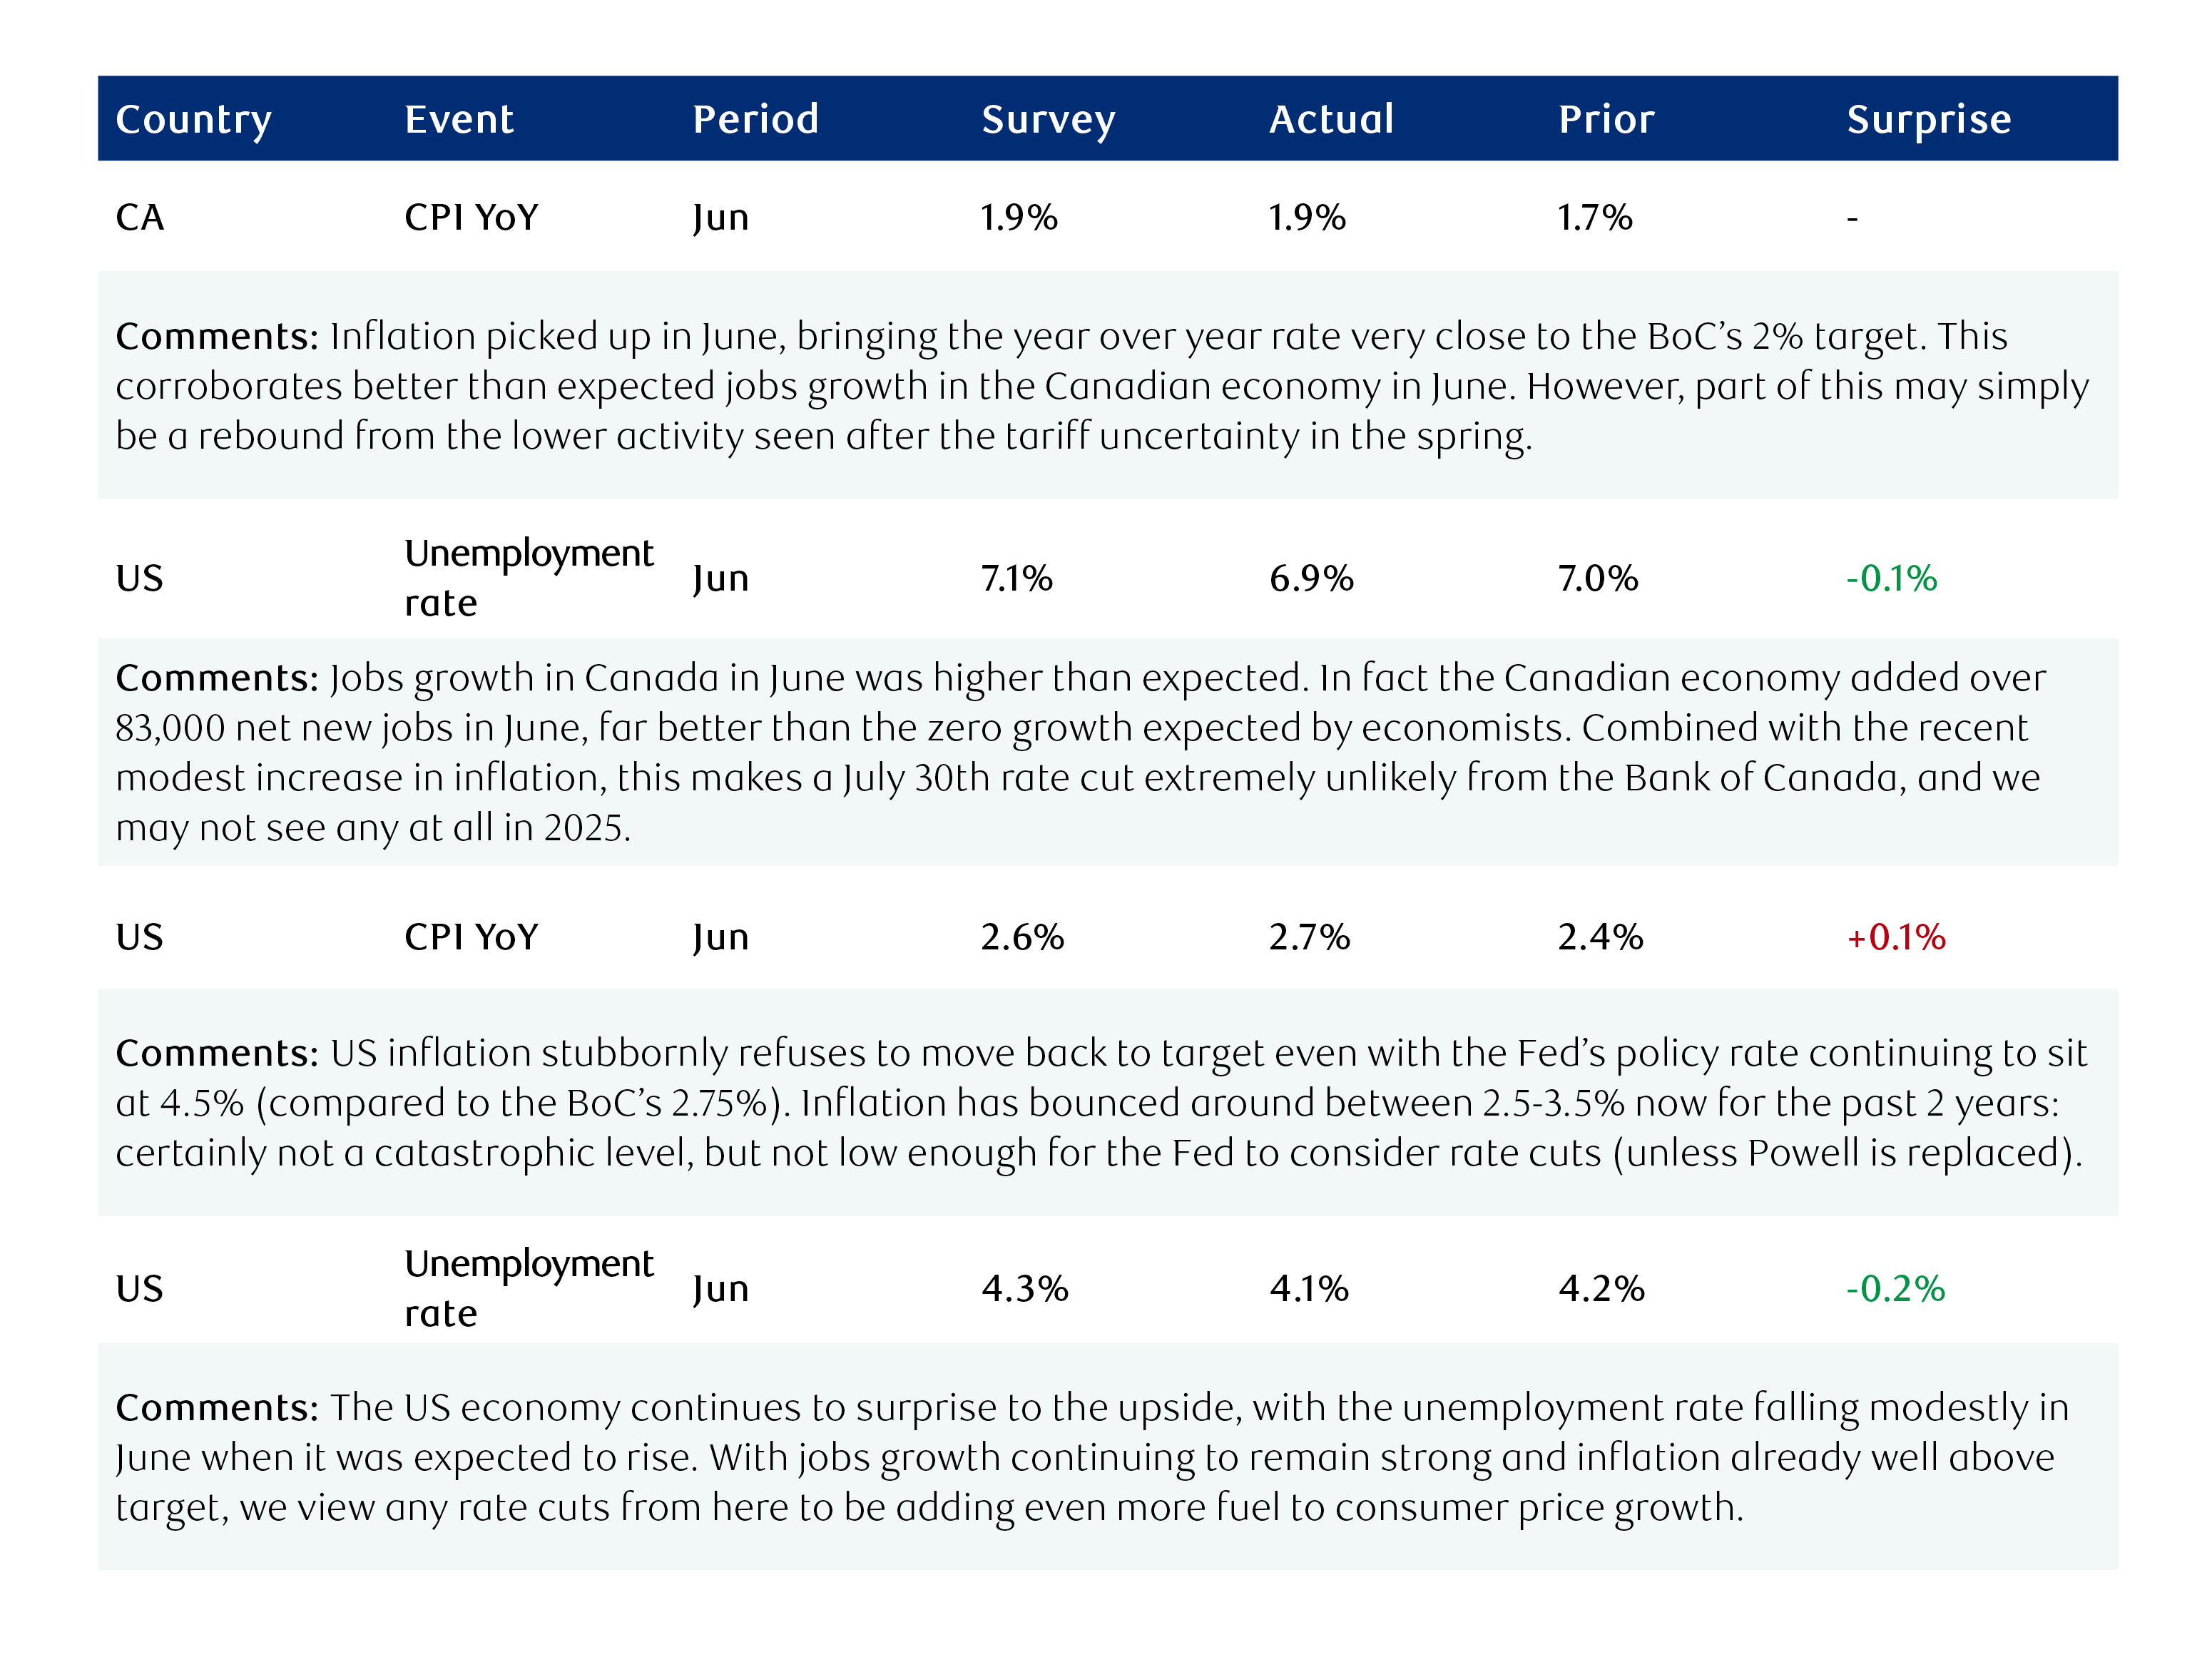Click the Event column header

click(459, 120)
